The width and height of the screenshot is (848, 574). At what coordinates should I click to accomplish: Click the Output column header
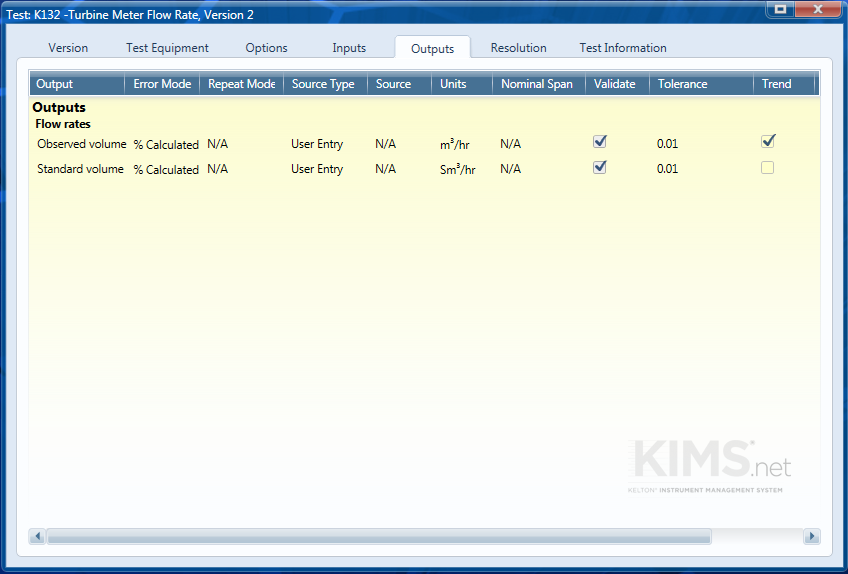point(77,84)
